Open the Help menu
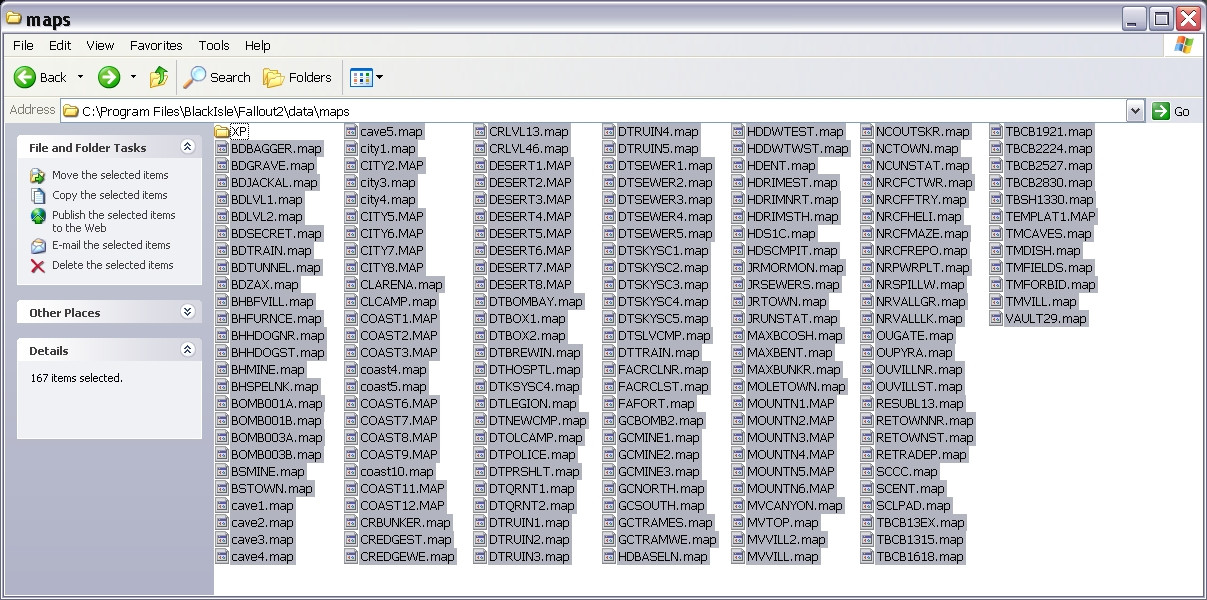This screenshot has width=1207, height=600. click(258, 45)
